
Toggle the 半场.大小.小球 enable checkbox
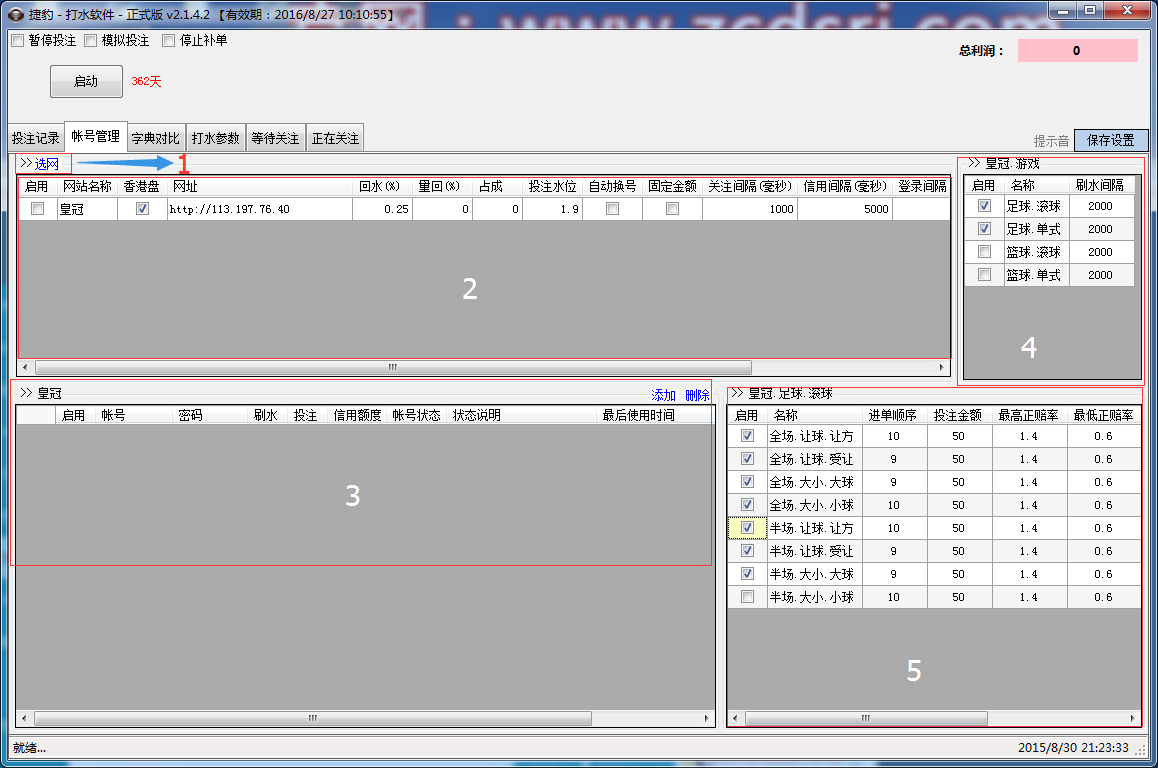[x=746, y=597]
